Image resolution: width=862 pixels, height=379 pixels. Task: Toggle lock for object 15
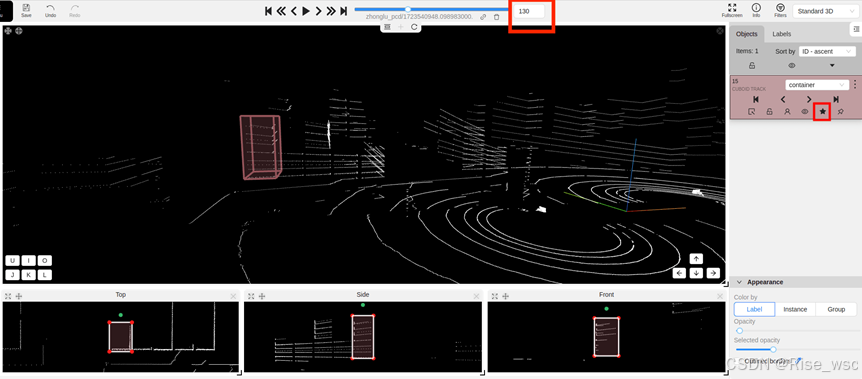click(769, 112)
